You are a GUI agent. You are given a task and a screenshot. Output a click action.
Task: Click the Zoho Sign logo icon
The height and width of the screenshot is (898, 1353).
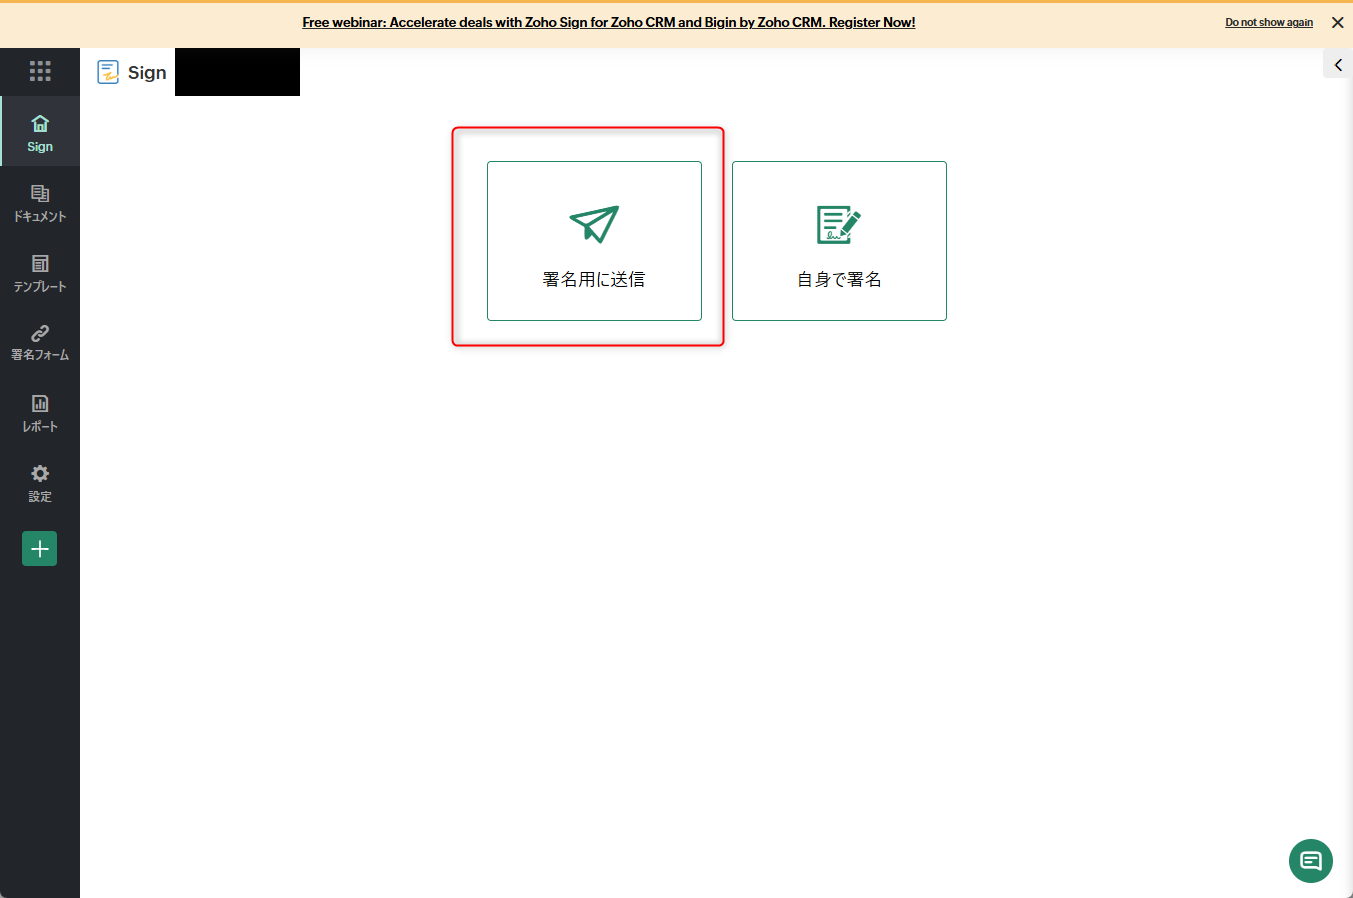click(108, 72)
